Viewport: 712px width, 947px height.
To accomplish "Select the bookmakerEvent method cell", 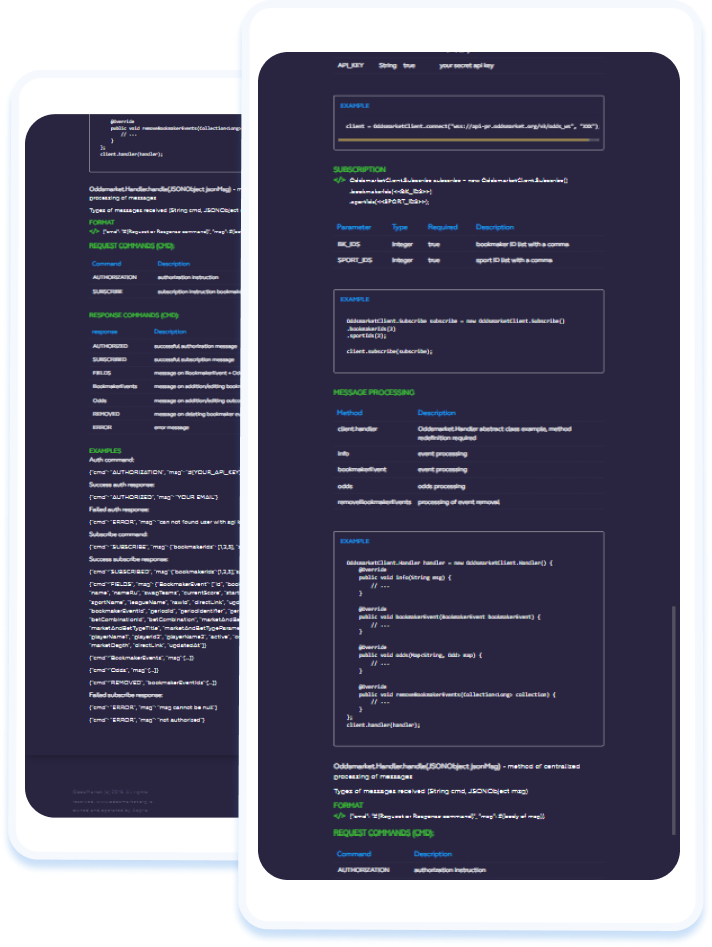I will (x=362, y=469).
